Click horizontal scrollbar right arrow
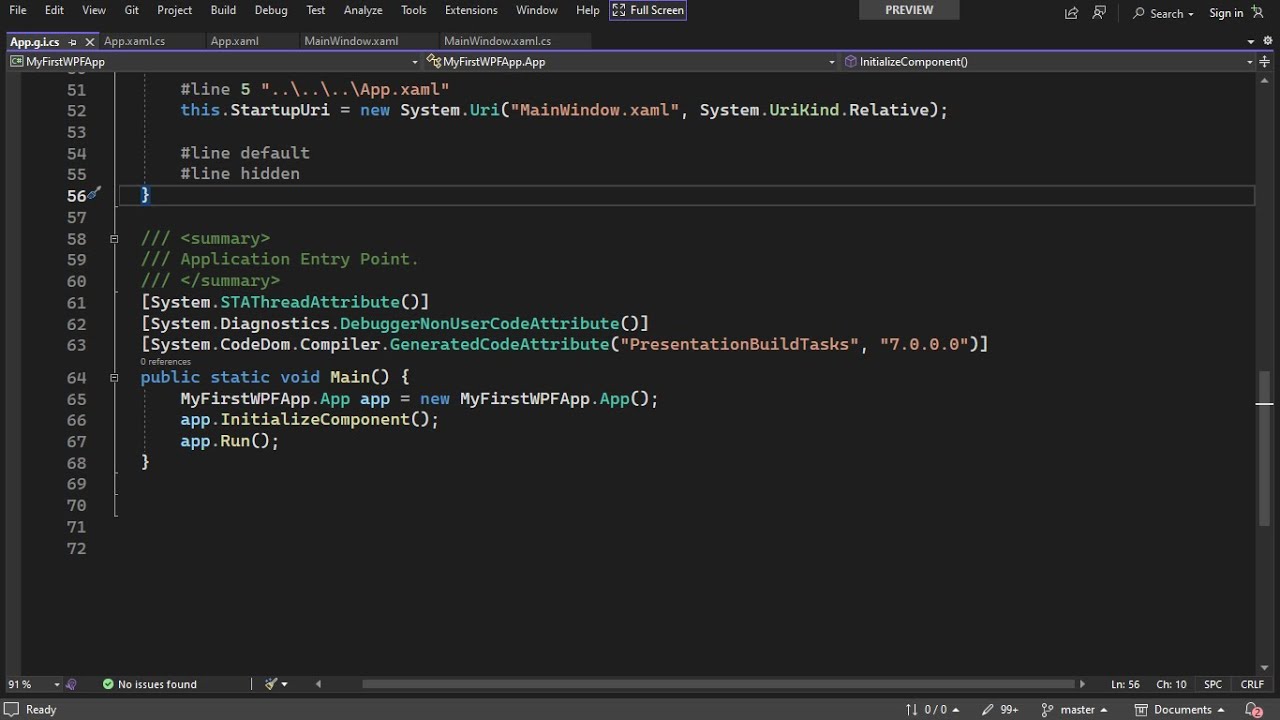The width and height of the screenshot is (1280, 720). click(1082, 684)
